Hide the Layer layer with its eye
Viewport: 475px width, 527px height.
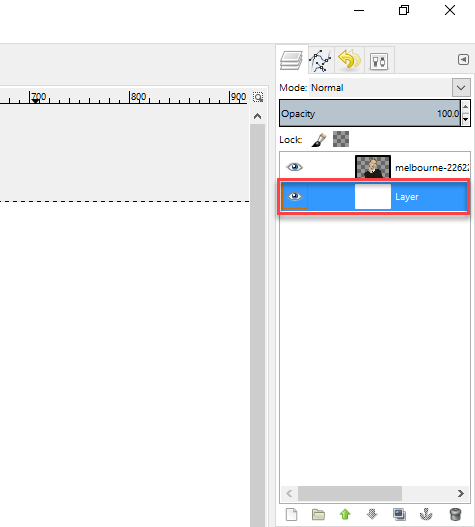[x=294, y=196]
